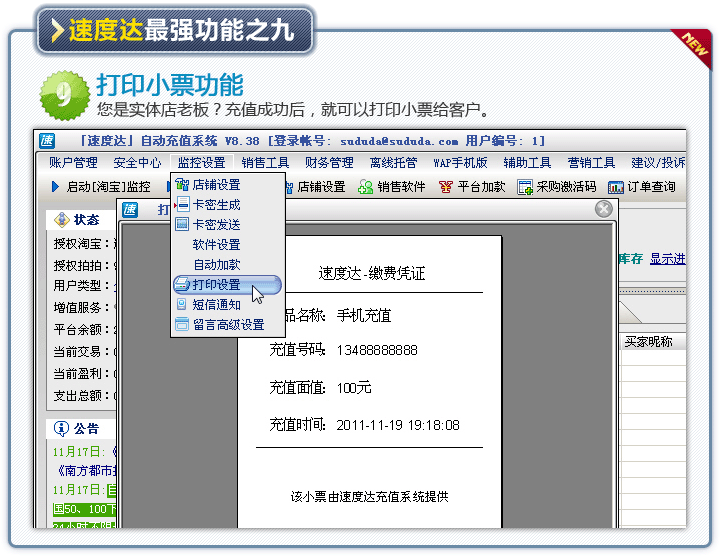Viewport: 720px width, 557px height.
Task: Choose 留言高级设置 in the dropdown menu
Action: coord(229,325)
